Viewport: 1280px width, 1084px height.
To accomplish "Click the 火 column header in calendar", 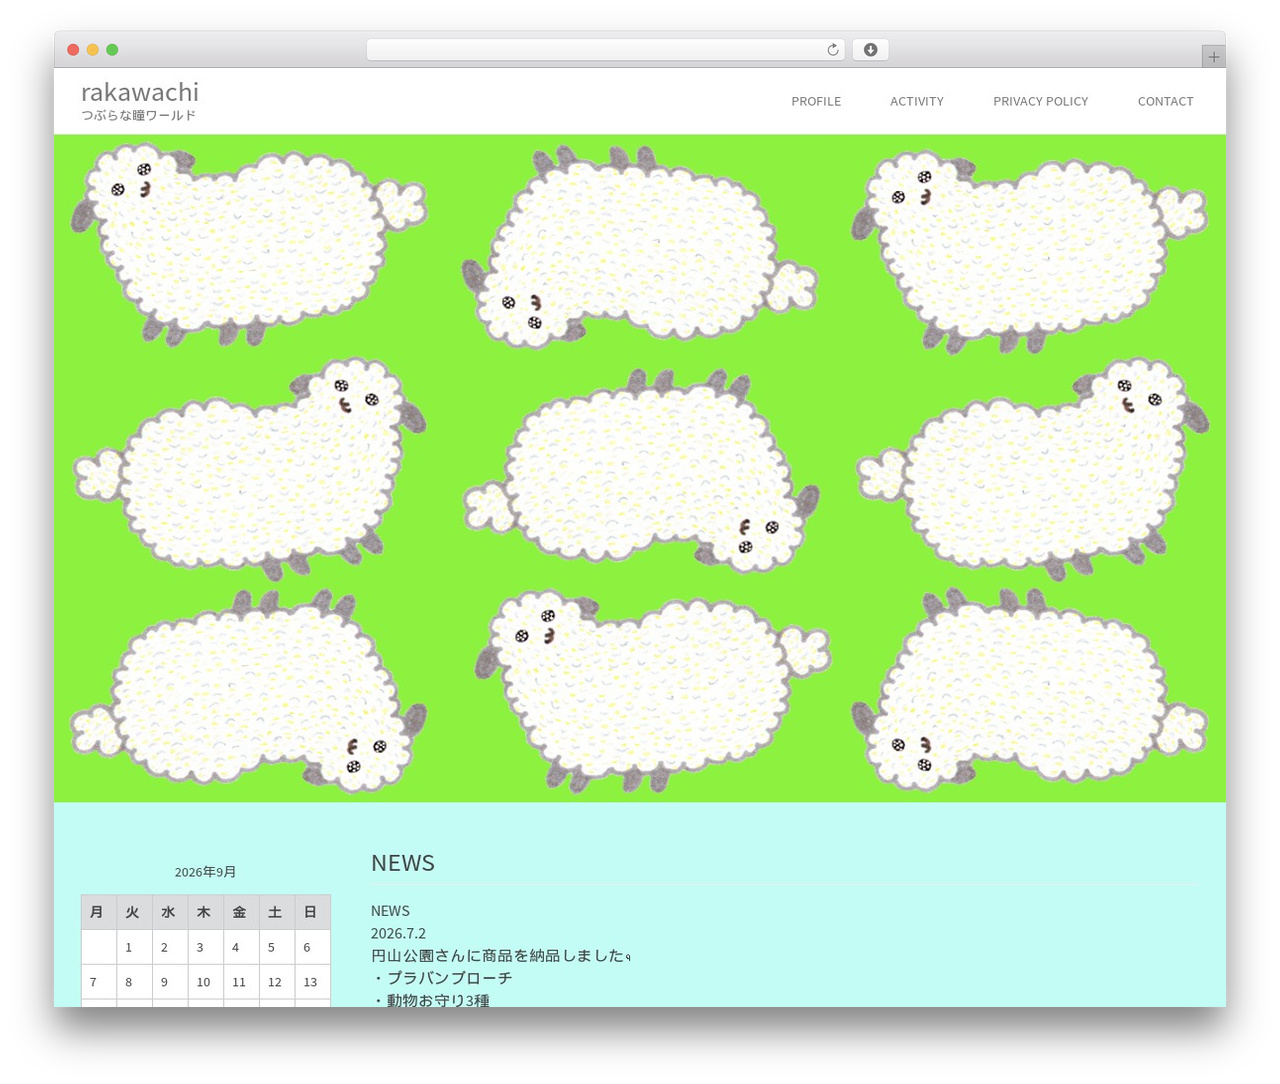I will (x=133, y=912).
